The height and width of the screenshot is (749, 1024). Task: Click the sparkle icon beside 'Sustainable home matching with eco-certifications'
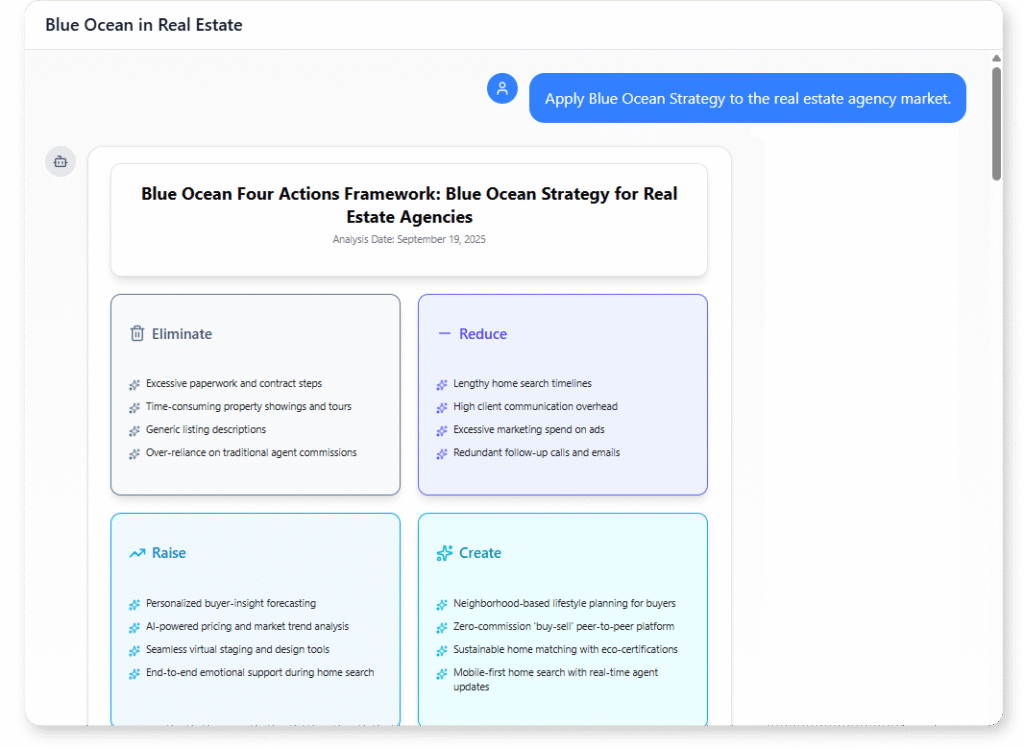tap(440, 650)
